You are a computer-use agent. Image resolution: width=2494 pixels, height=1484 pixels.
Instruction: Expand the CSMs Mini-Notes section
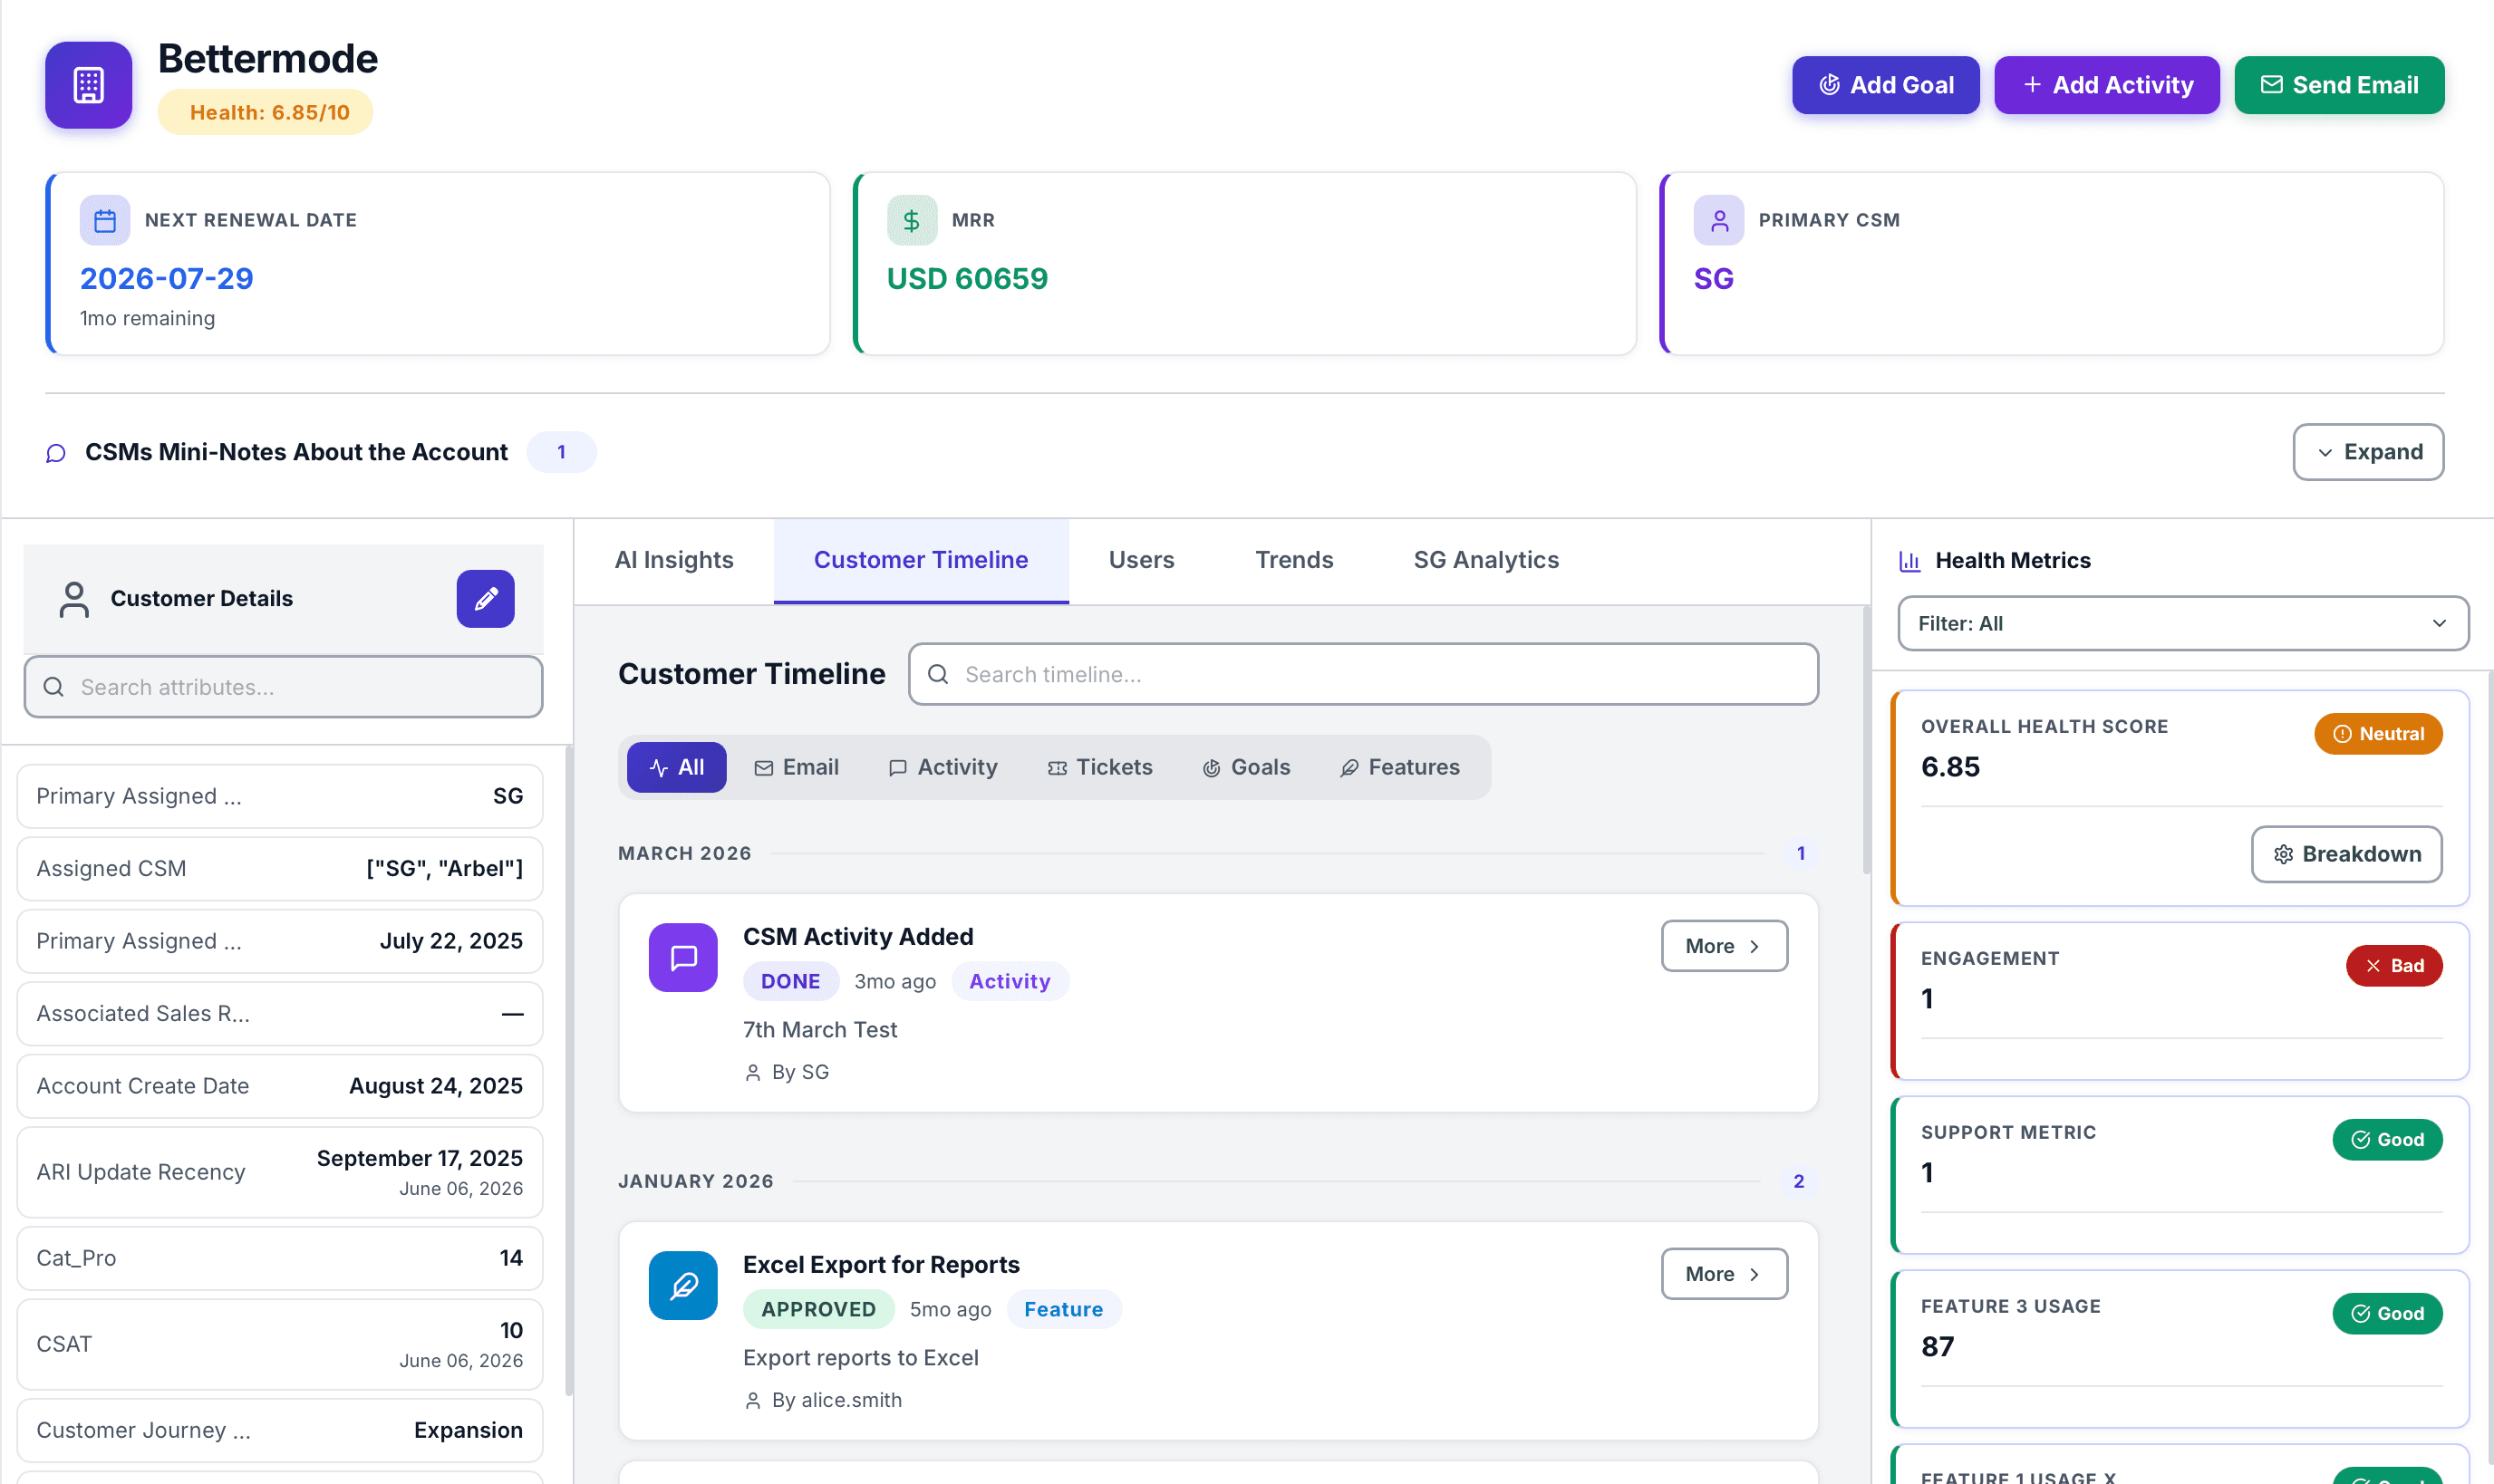tap(2368, 452)
